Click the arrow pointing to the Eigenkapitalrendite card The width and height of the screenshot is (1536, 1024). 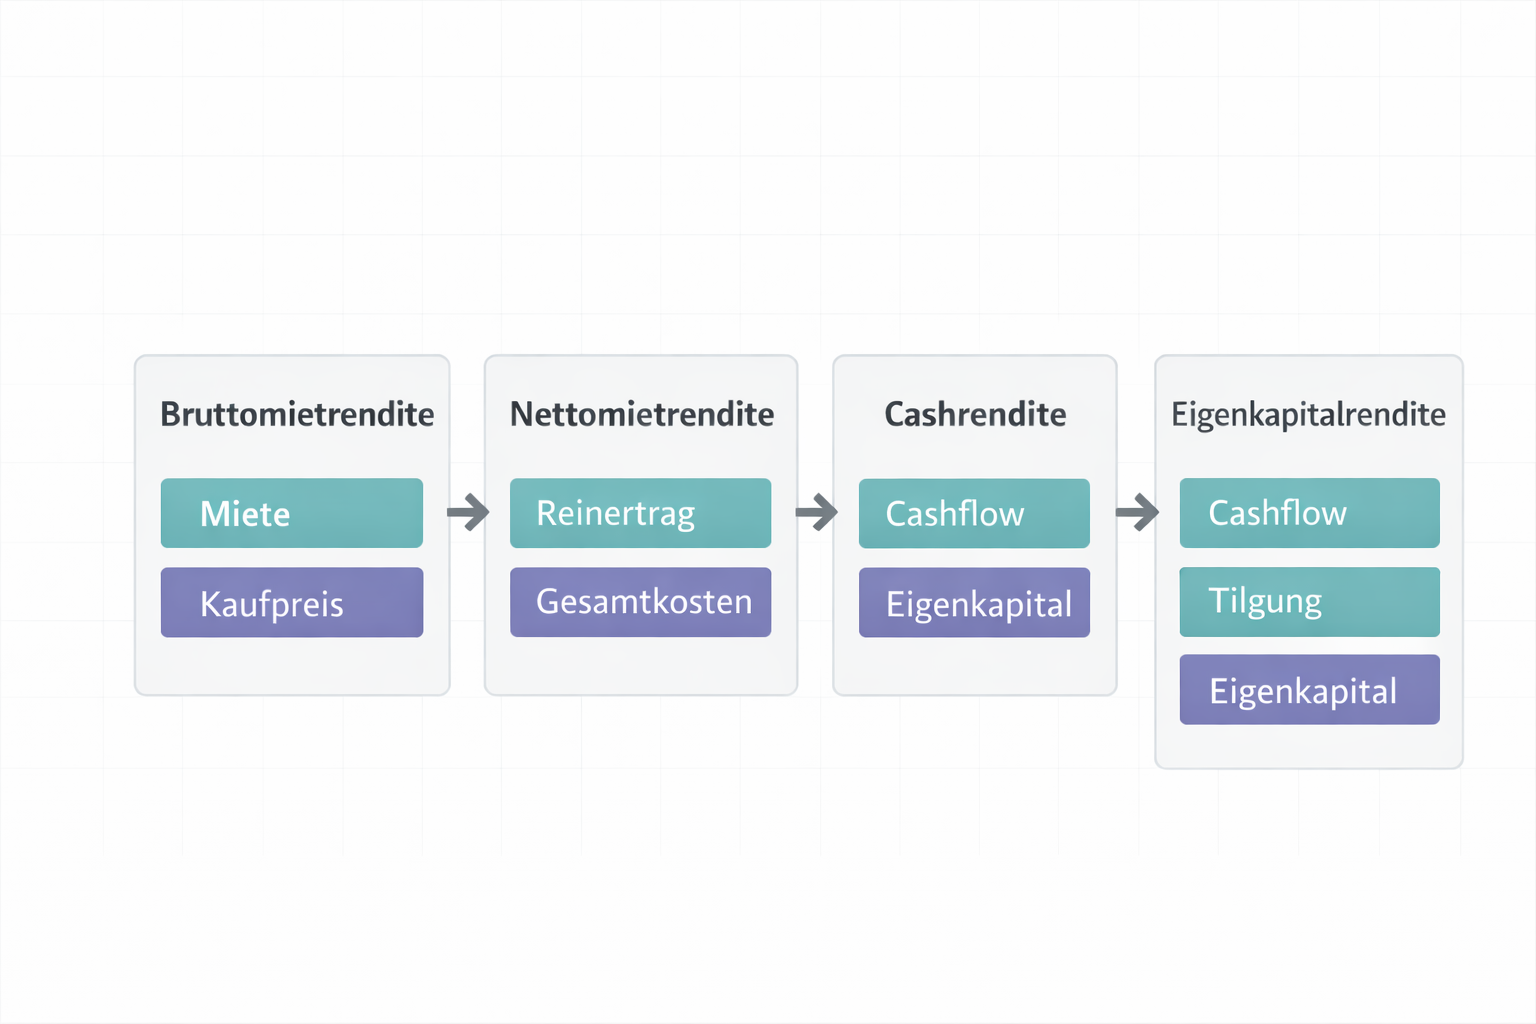click(x=1137, y=513)
